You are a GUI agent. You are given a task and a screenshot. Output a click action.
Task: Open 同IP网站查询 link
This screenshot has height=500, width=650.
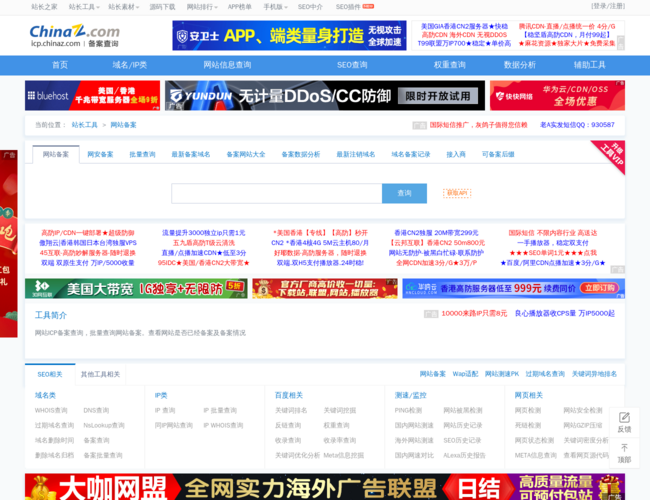pyautogui.click(x=174, y=425)
